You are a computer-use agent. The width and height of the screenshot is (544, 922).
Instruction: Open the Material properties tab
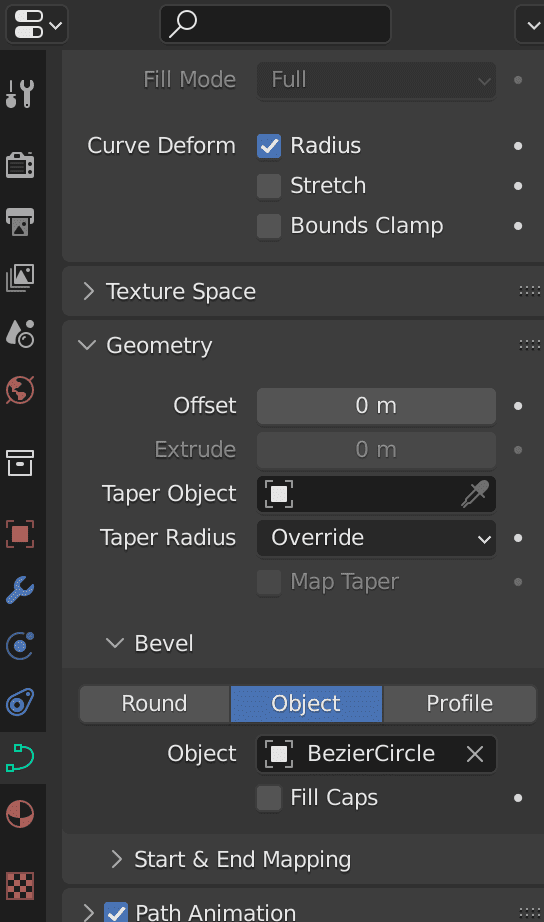point(20,814)
